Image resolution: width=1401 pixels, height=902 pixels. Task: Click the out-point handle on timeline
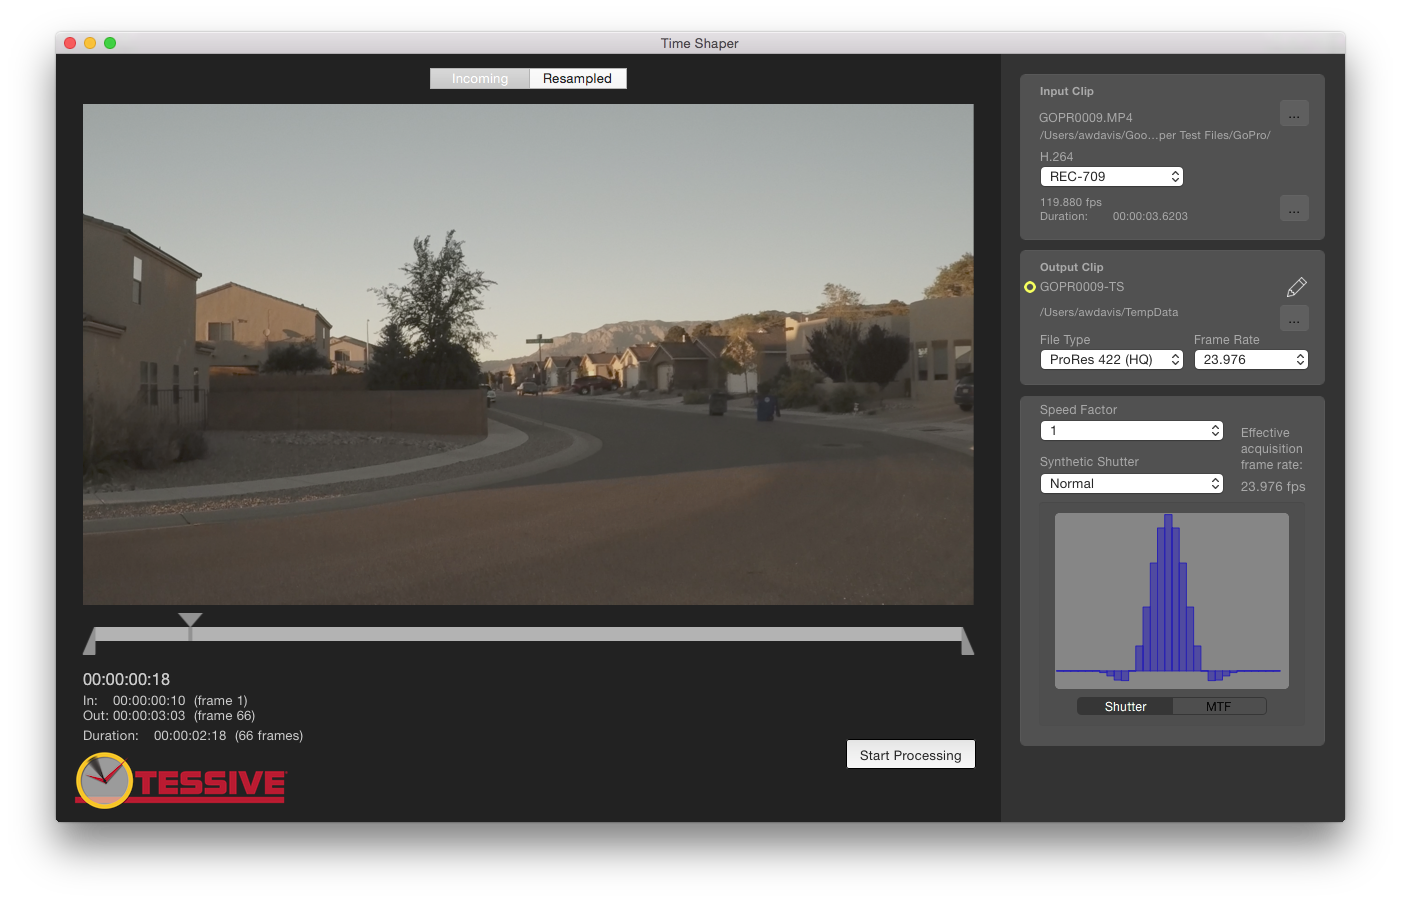[x=967, y=641]
